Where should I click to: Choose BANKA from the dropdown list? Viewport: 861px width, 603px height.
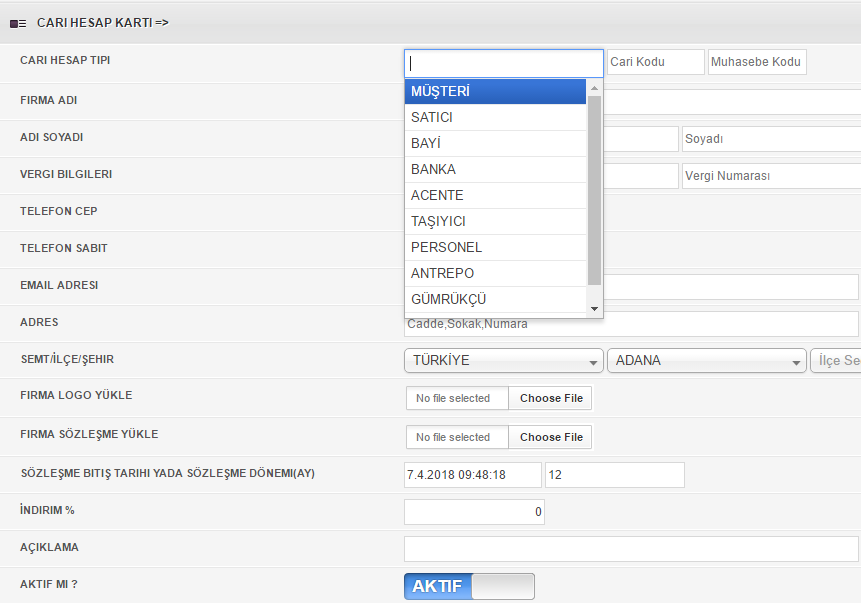tap(495, 169)
